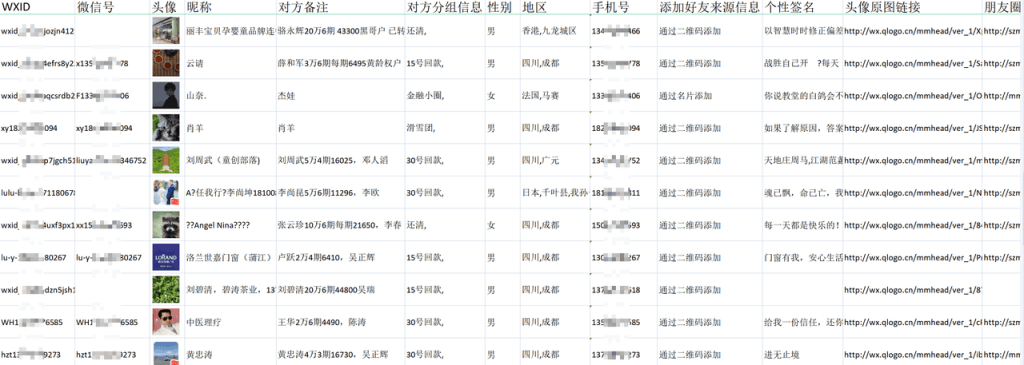
Task: Open the 山奈 profile avatar image
Action: [x=166, y=95]
